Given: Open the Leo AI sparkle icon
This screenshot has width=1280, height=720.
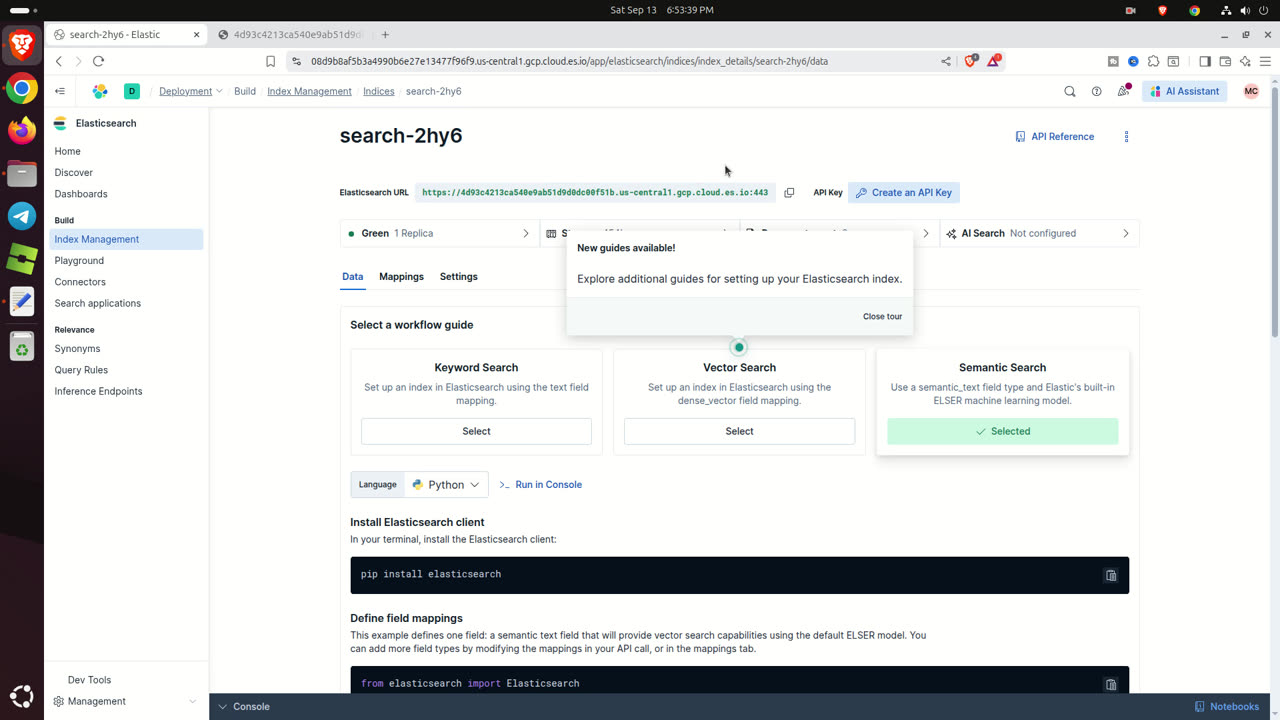Looking at the screenshot, I should tap(1245, 61).
